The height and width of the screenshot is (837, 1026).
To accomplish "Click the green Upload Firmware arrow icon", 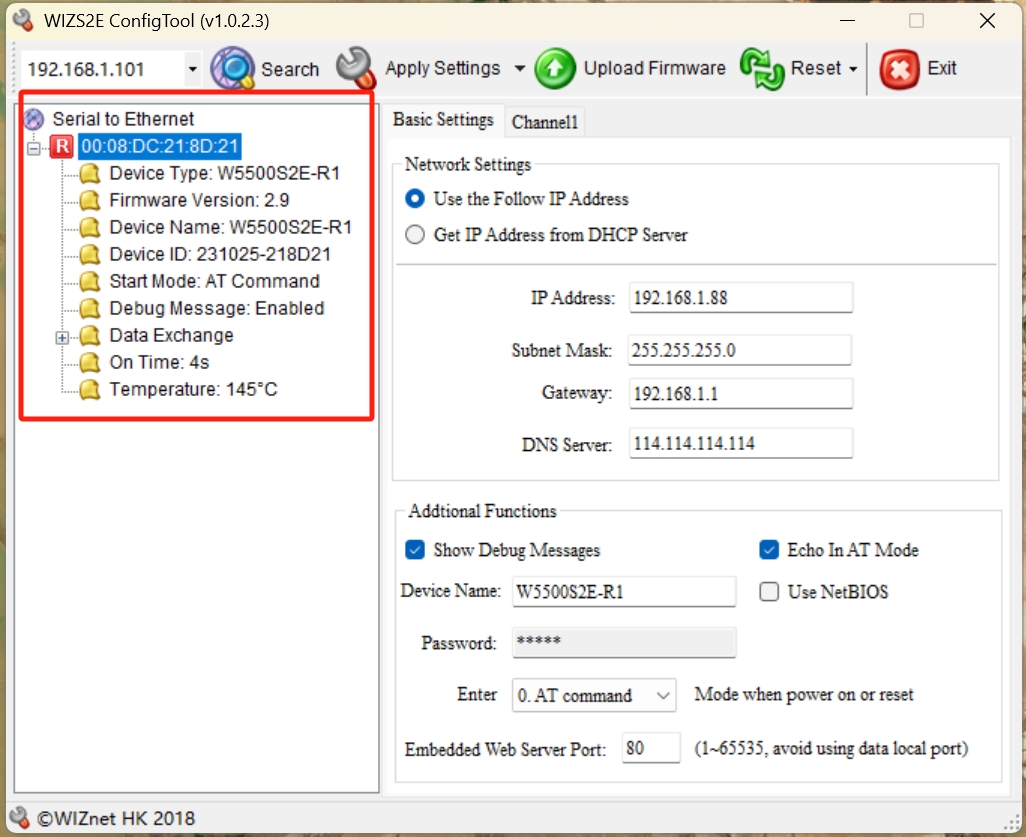I will [x=555, y=69].
